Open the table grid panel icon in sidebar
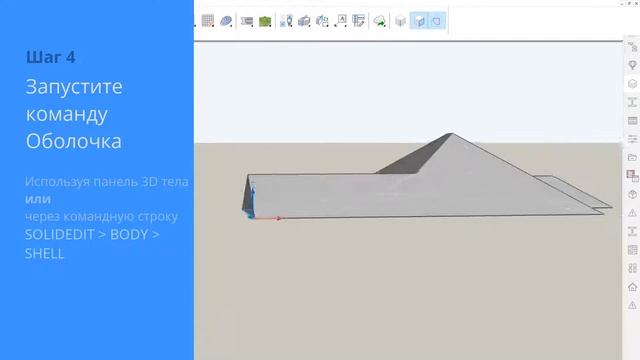Screen dimensions: 640x360 tap(632, 250)
